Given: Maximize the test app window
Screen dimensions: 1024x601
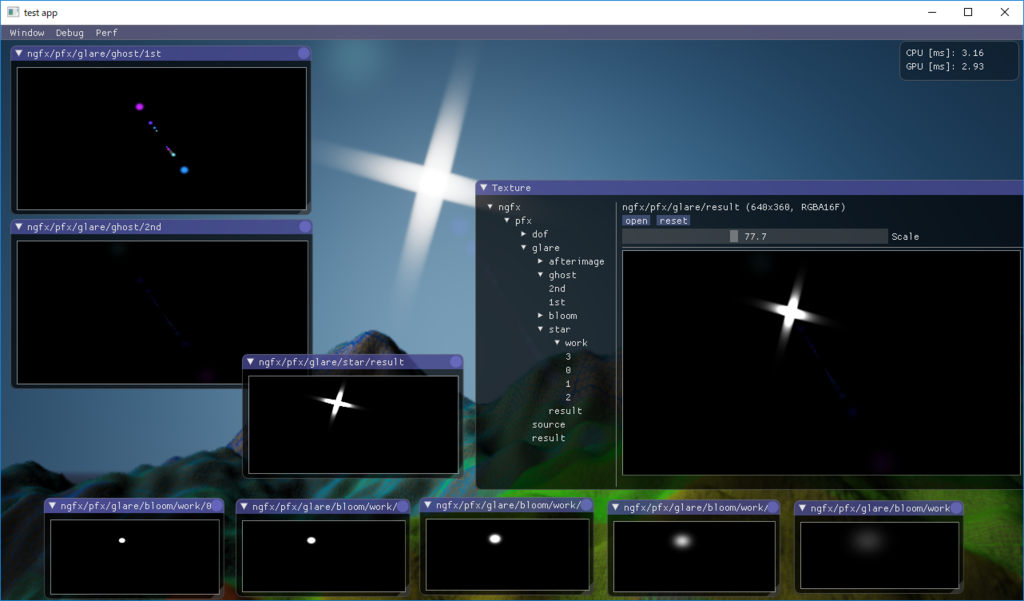Looking at the screenshot, I should (x=968, y=12).
